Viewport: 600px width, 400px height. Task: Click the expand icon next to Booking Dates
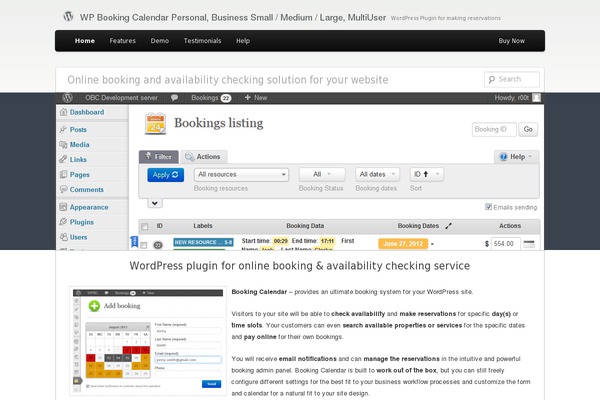point(448,226)
